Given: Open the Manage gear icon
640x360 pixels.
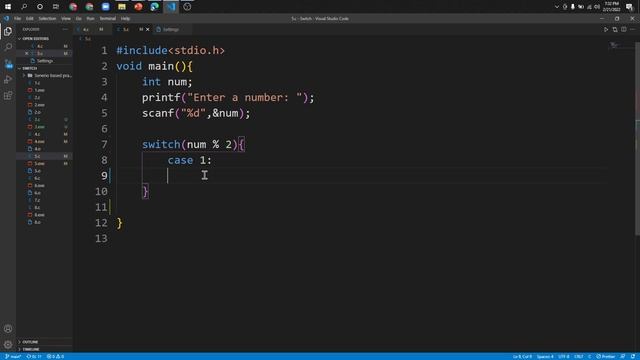Looking at the screenshot, I should [x=8, y=344].
